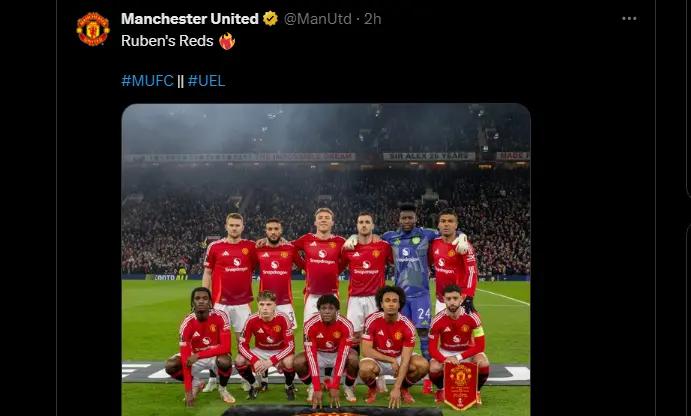Open the post via the 2h timestamp
This screenshot has width=691, height=416.
372,19
